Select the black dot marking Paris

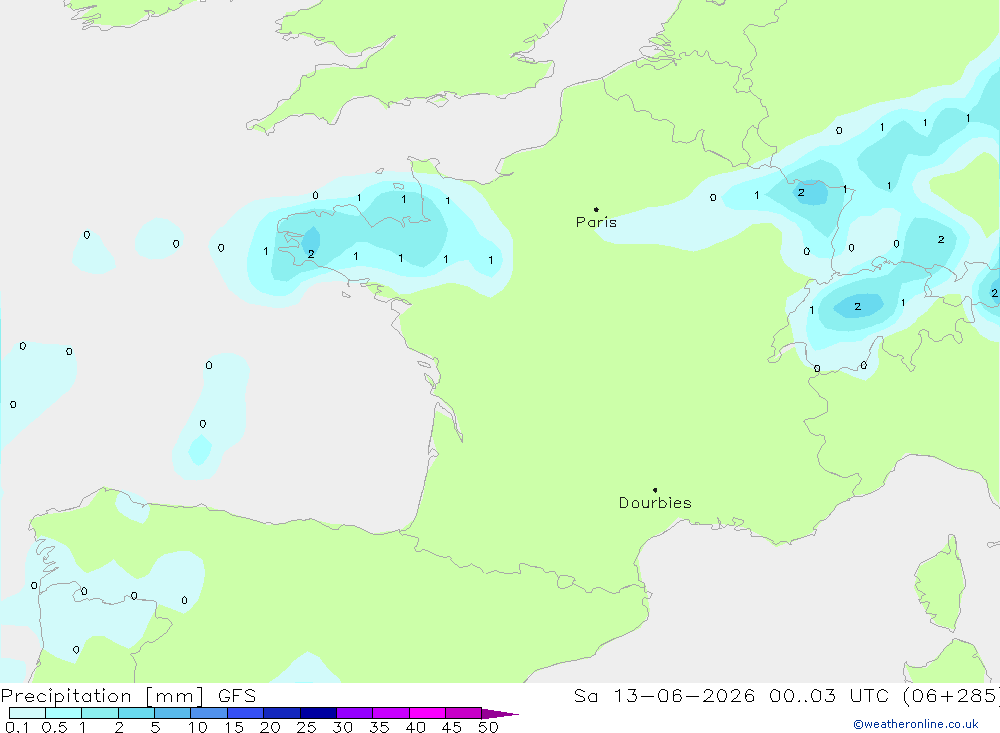click(x=596, y=209)
